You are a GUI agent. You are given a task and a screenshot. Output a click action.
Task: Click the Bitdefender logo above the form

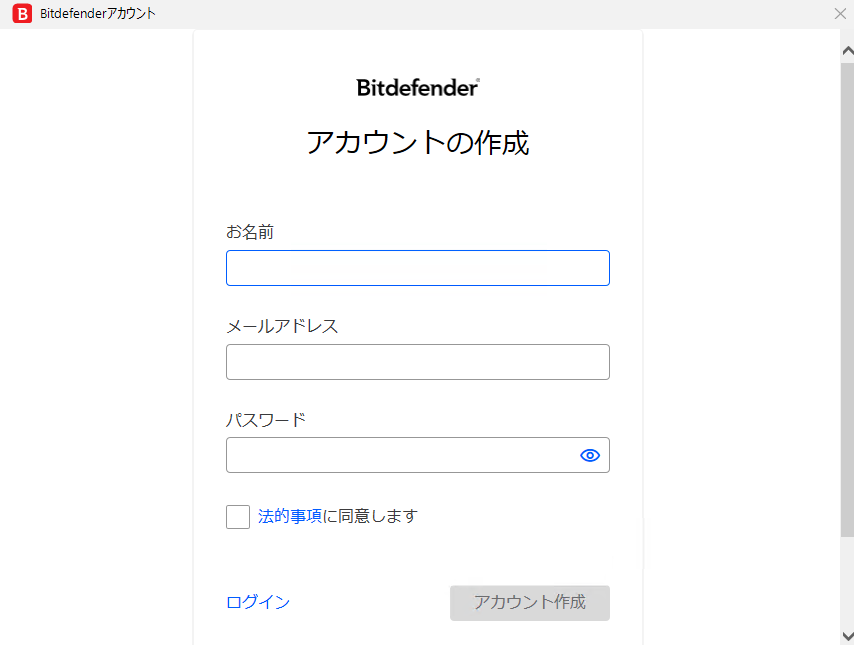(418, 88)
